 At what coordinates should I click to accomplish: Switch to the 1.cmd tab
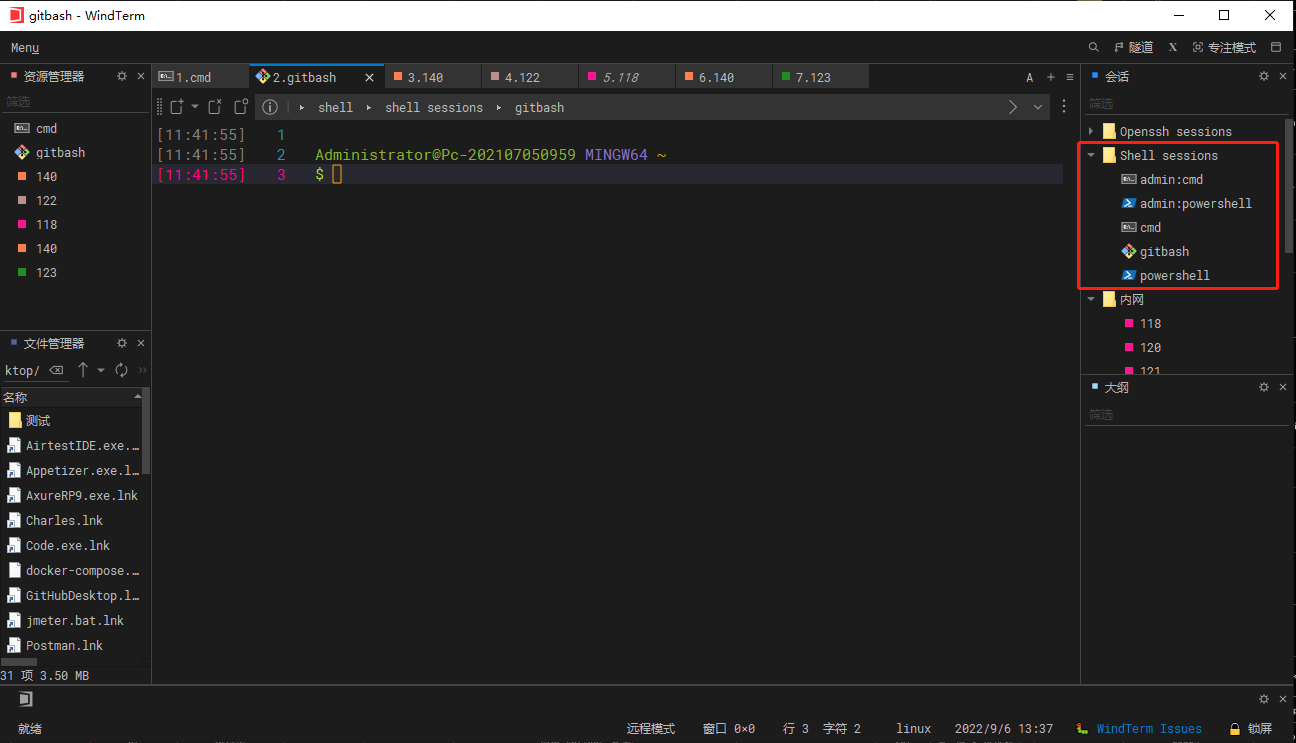(200, 77)
